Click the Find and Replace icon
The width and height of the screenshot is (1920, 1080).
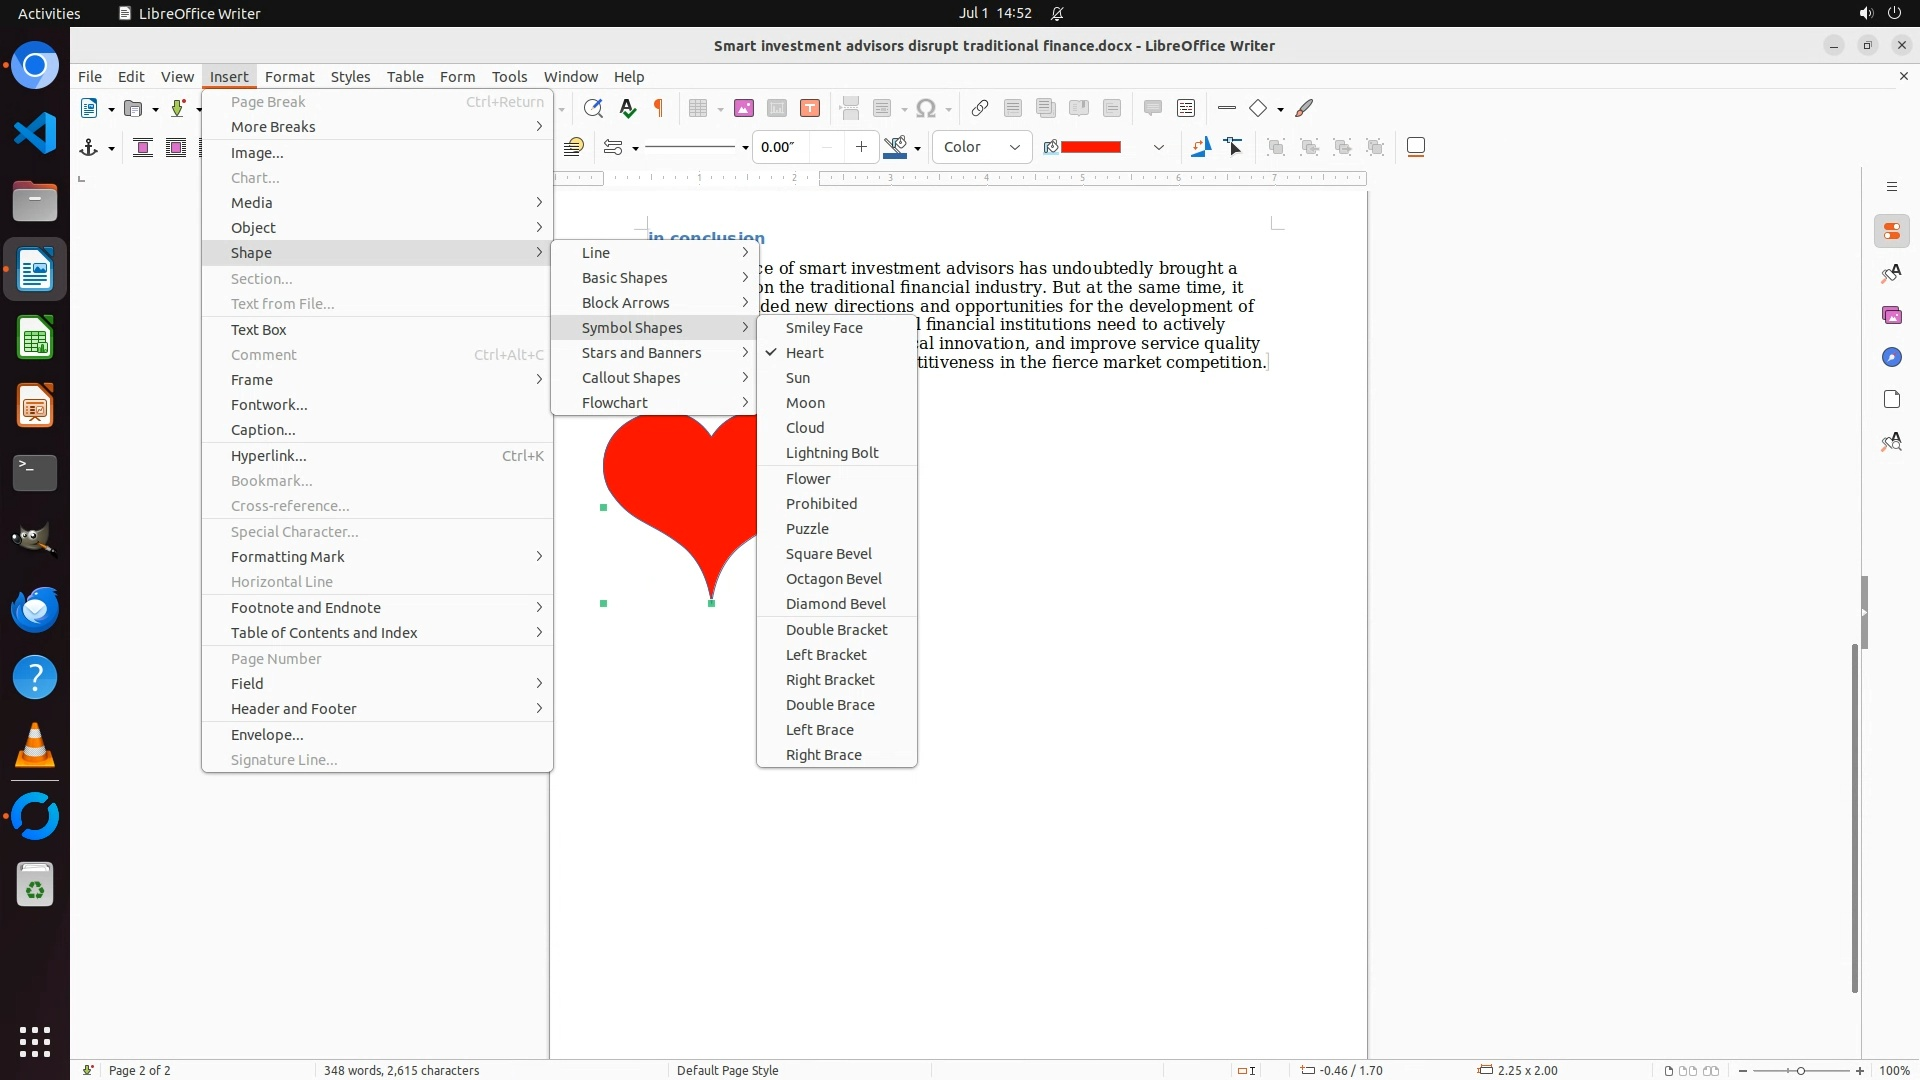click(593, 108)
